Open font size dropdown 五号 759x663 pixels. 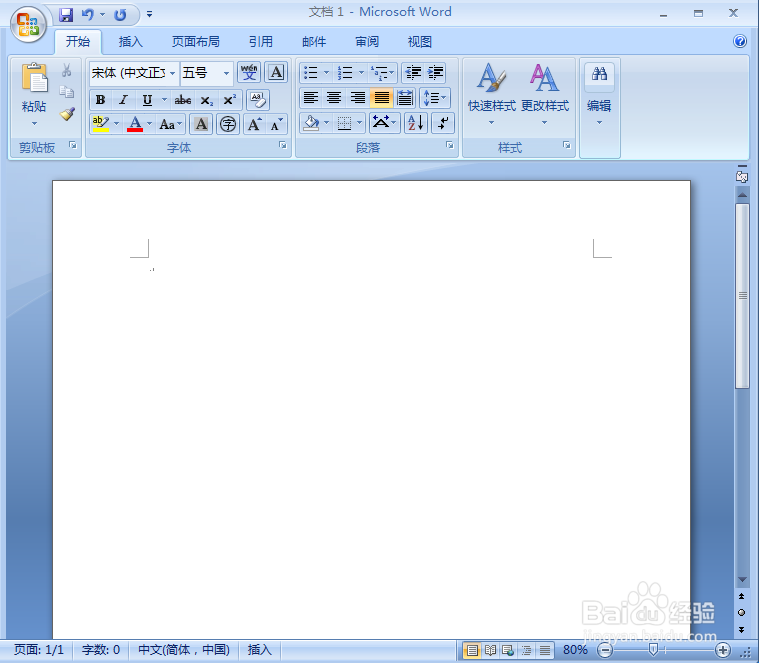(226, 73)
